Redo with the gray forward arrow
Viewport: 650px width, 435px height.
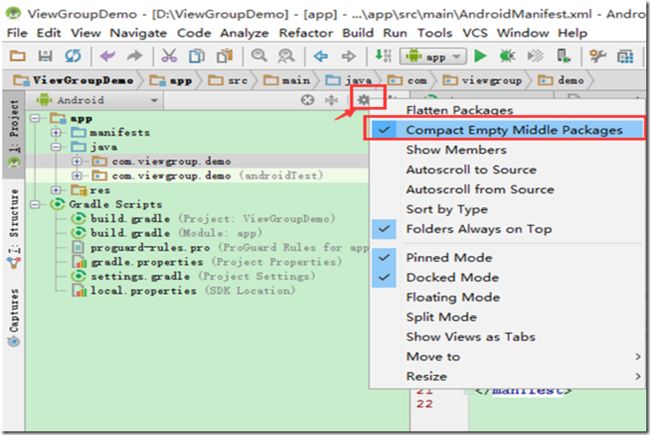click(134, 56)
